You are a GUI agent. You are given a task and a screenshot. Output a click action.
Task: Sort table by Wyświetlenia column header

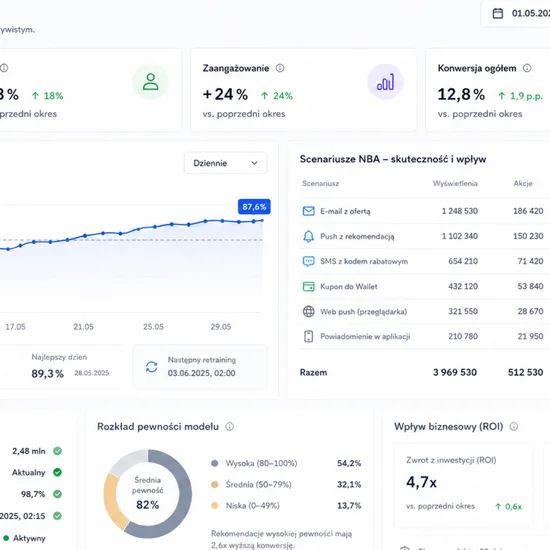tap(455, 183)
